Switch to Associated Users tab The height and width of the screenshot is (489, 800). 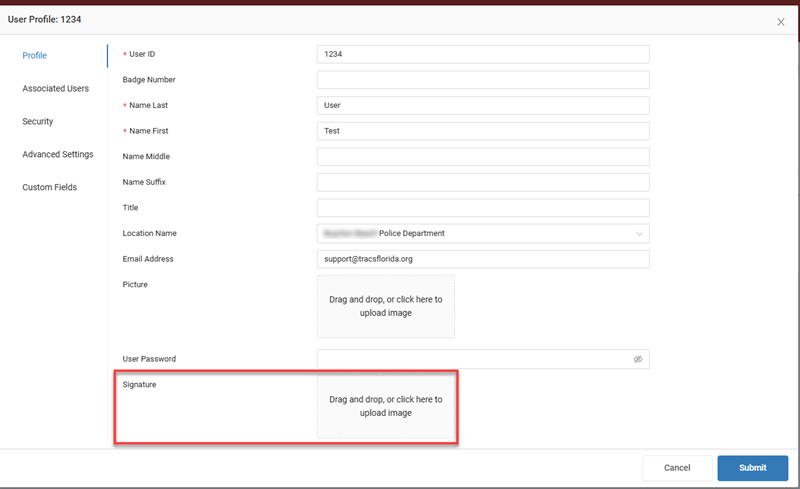point(56,89)
